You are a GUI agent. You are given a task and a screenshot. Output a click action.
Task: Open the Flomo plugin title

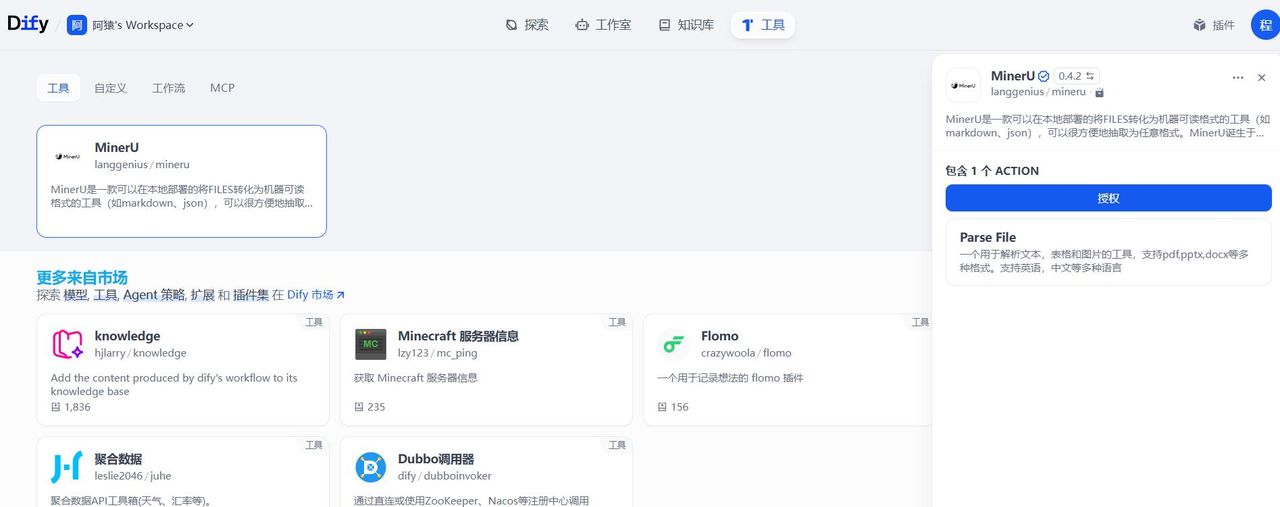pos(720,336)
